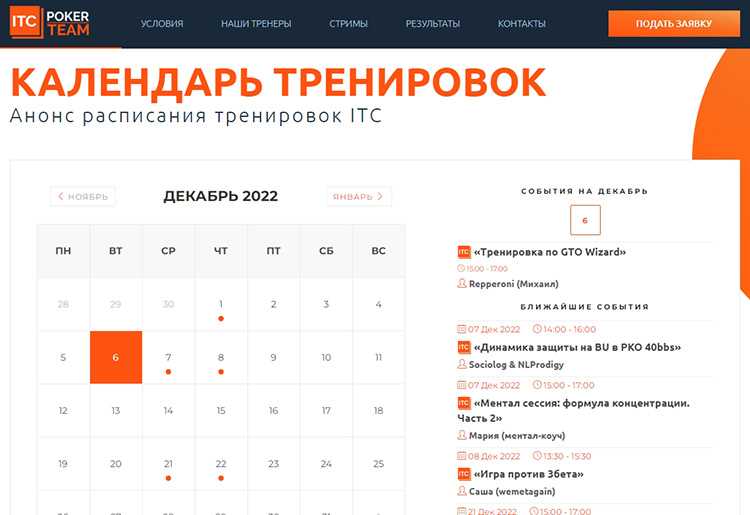Click trainer icon beside Мария (ментал-коуч)
750x515 pixels.
(x=462, y=436)
